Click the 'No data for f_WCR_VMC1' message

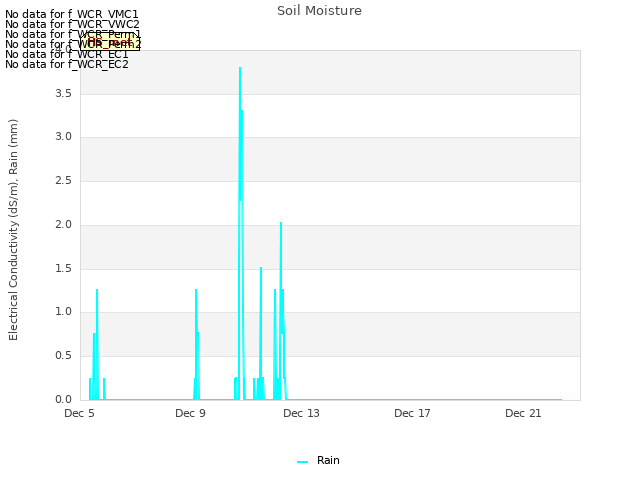(72, 14)
